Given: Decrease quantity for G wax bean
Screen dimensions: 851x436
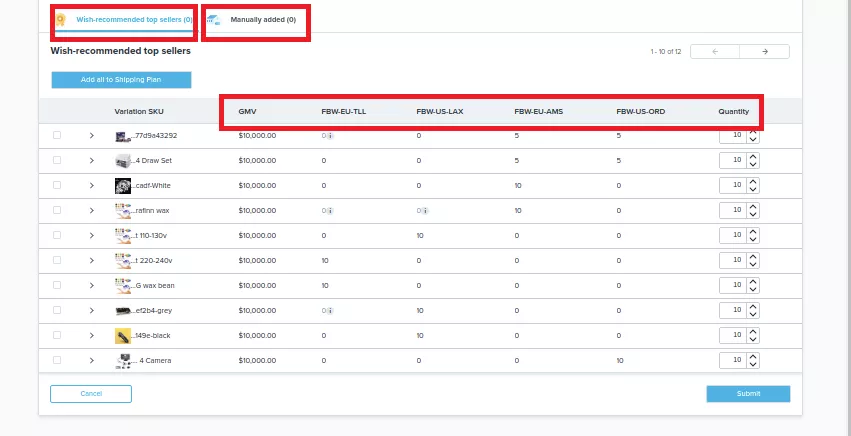Looking at the screenshot, I should pos(753,289).
